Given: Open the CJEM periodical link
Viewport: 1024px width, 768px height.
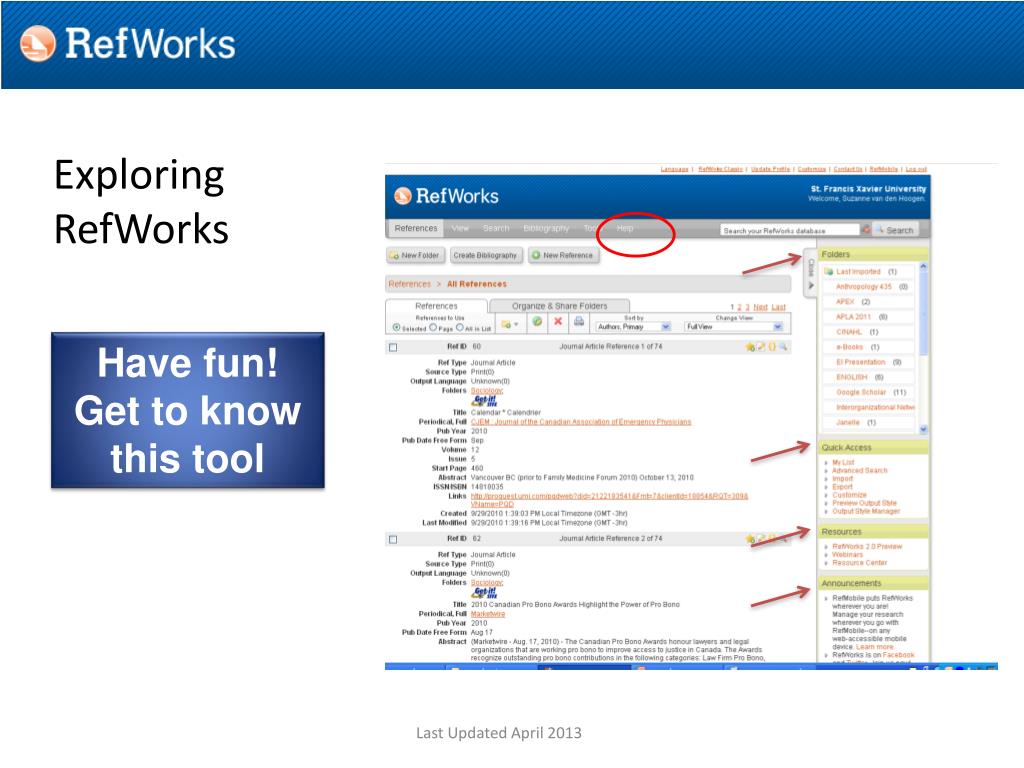Looking at the screenshot, I should (581, 422).
